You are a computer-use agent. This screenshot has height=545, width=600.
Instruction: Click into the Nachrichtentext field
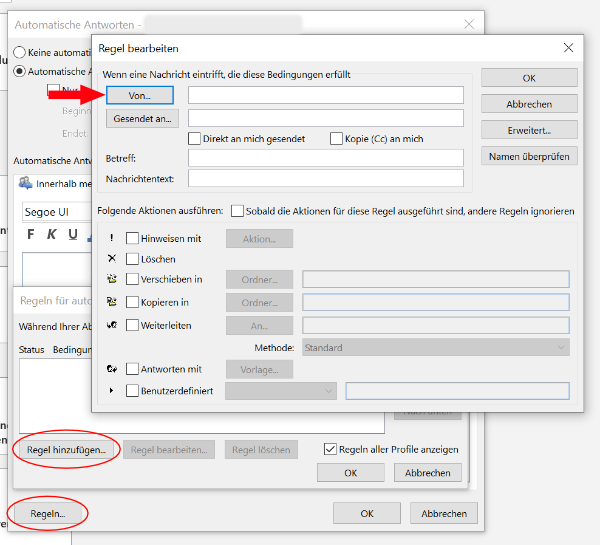click(x=326, y=178)
